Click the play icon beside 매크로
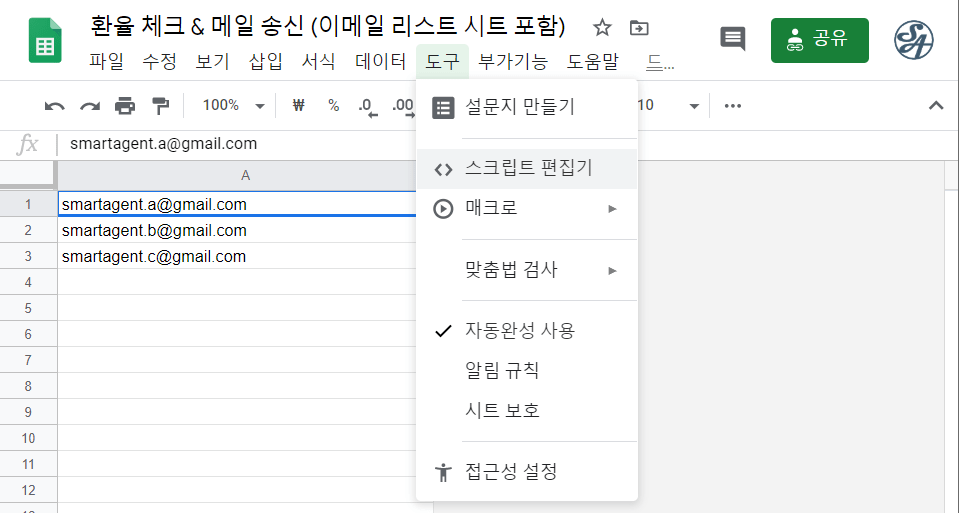 click(x=443, y=209)
